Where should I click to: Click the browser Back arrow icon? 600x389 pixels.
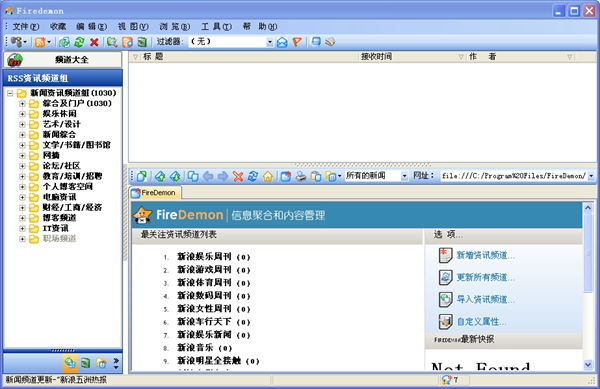tap(208, 176)
